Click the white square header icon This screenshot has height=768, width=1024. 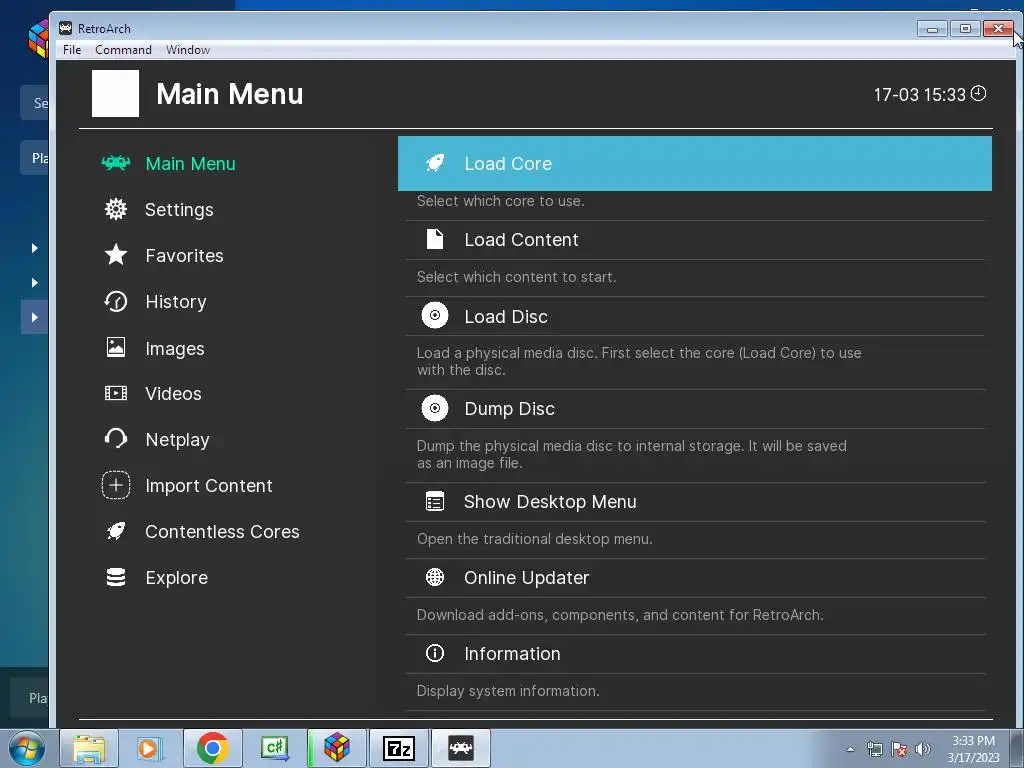pos(116,93)
